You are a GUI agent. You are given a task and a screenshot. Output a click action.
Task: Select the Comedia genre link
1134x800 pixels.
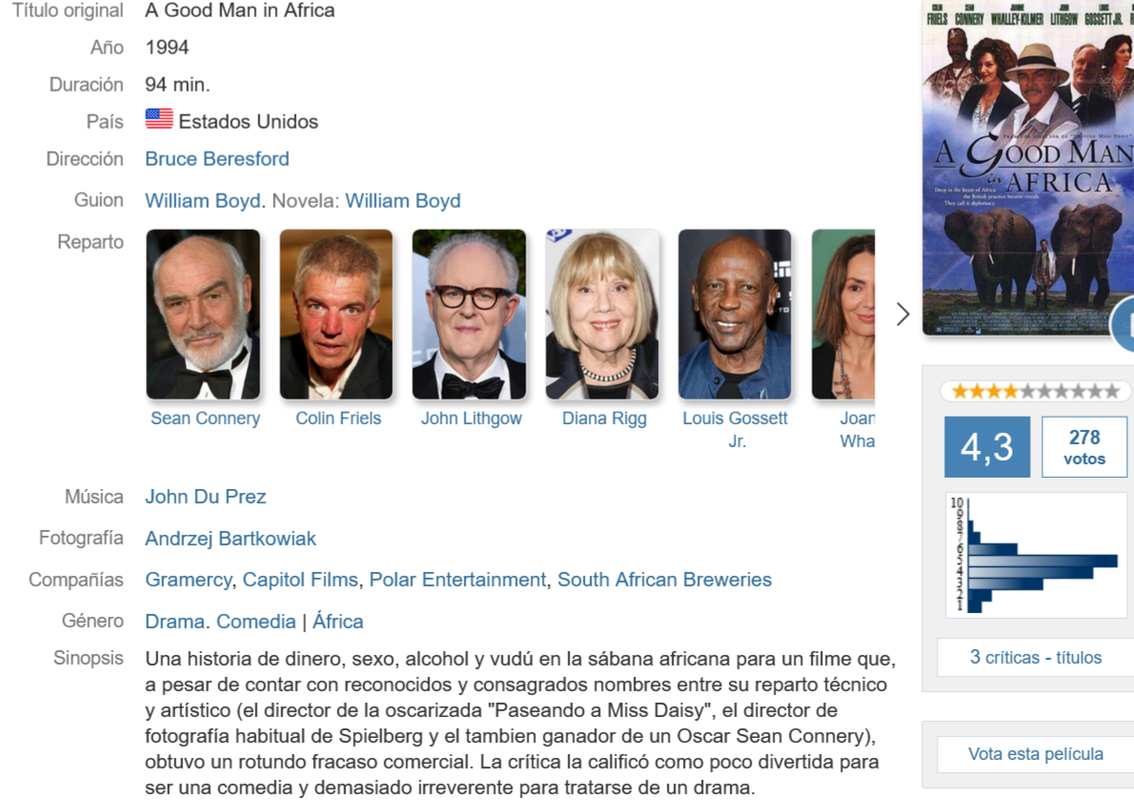[x=256, y=621]
